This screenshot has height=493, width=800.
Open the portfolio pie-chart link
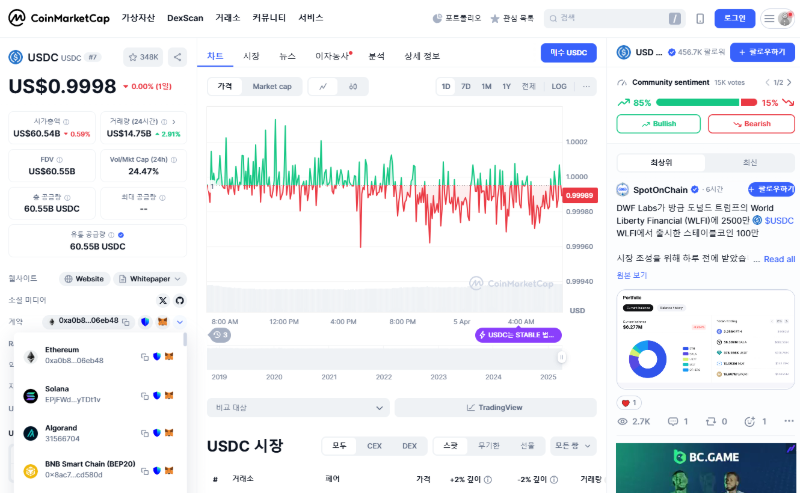point(457,18)
